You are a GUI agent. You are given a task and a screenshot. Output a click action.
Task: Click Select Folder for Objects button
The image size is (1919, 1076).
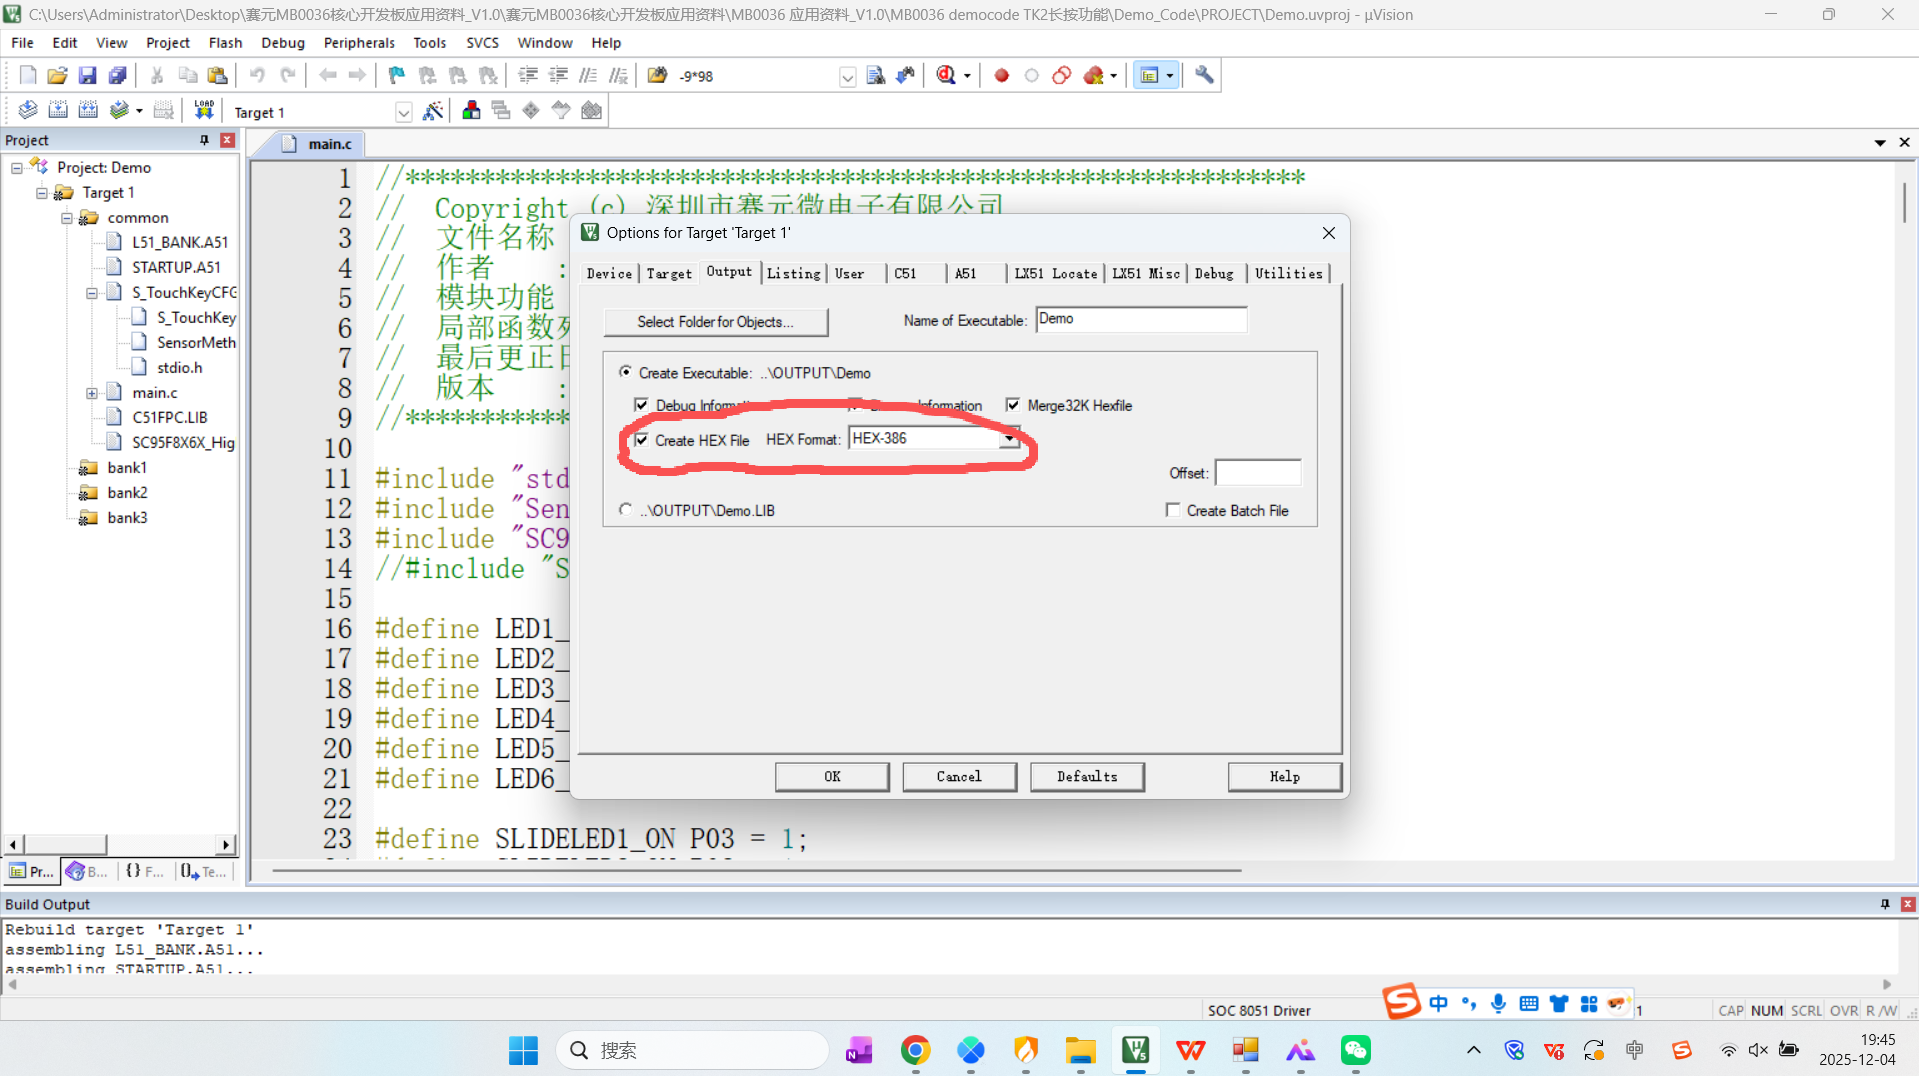pos(715,321)
